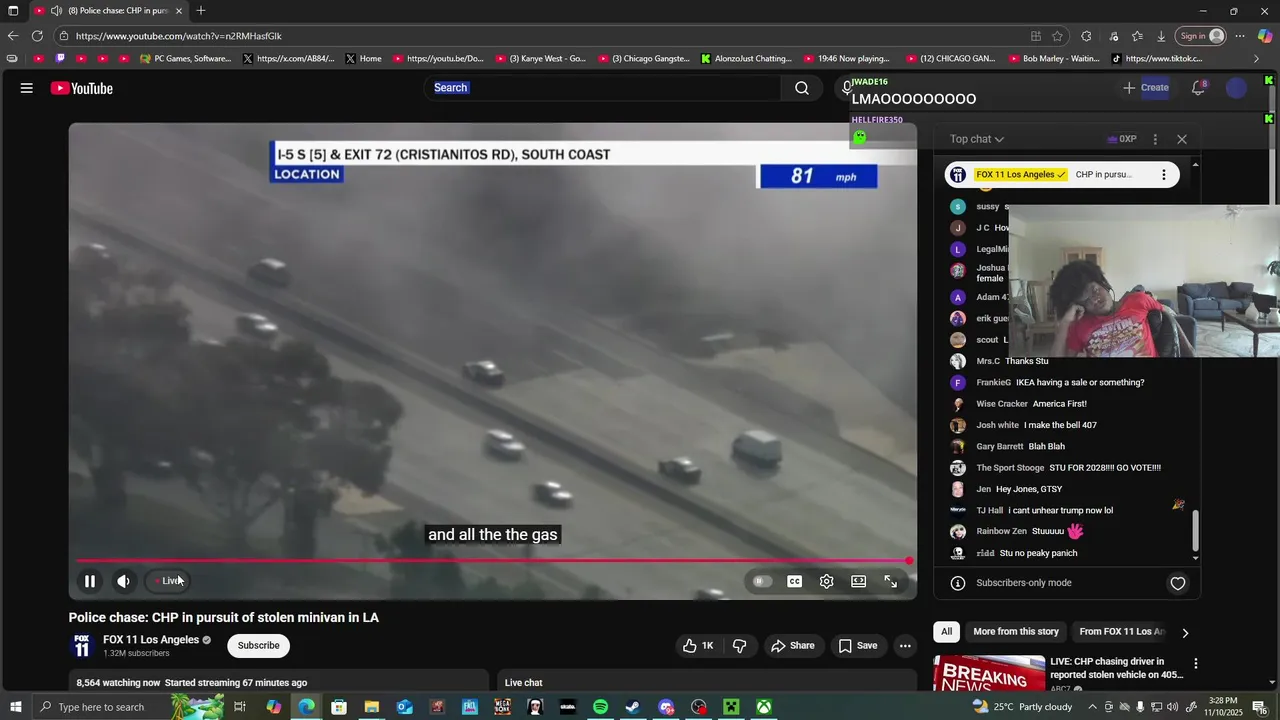Open Steam from the taskbar
The width and height of the screenshot is (1280, 720).
coord(633,707)
